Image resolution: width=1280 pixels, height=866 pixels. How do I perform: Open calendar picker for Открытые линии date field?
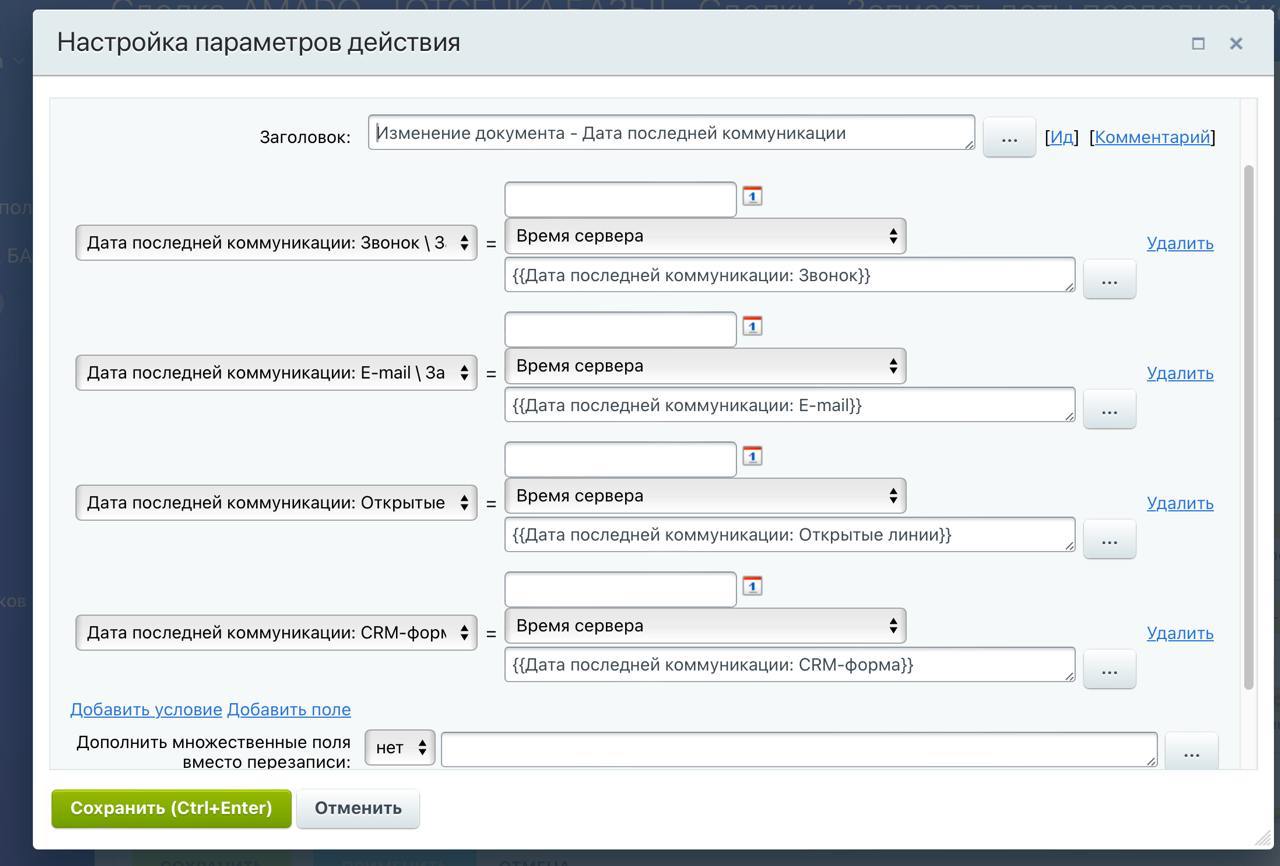[752, 456]
